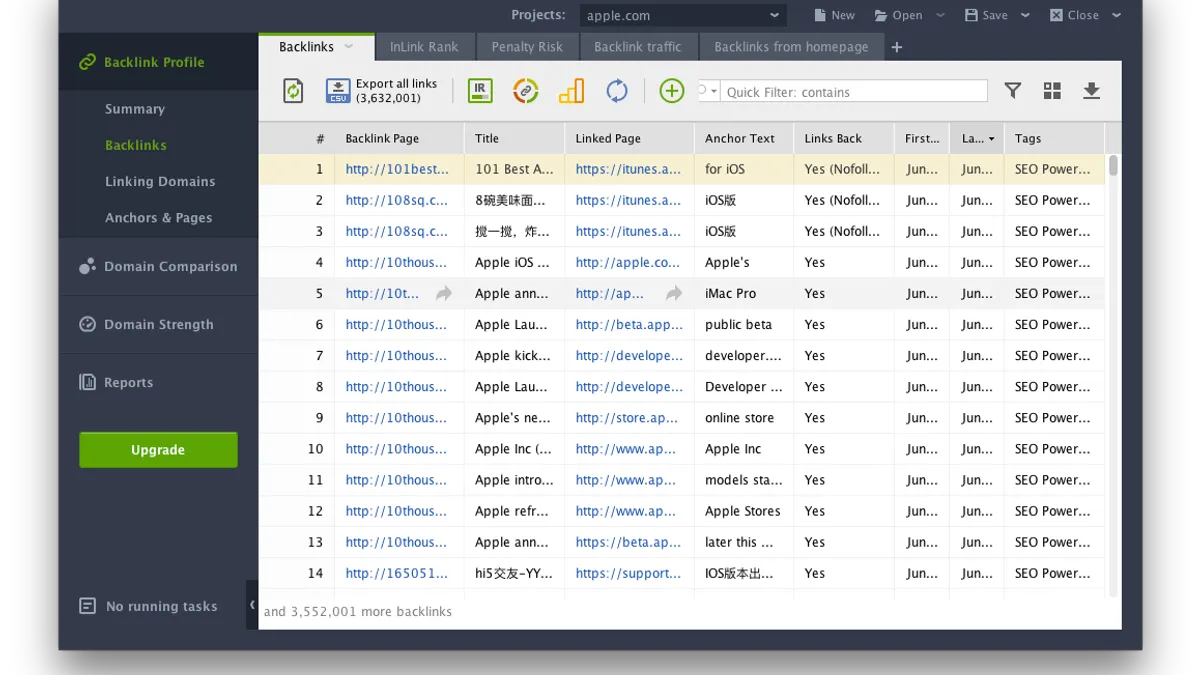The width and height of the screenshot is (1200, 675).
Task: Open Linking Domains in the sidebar
Action: pyautogui.click(x=160, y=181)
